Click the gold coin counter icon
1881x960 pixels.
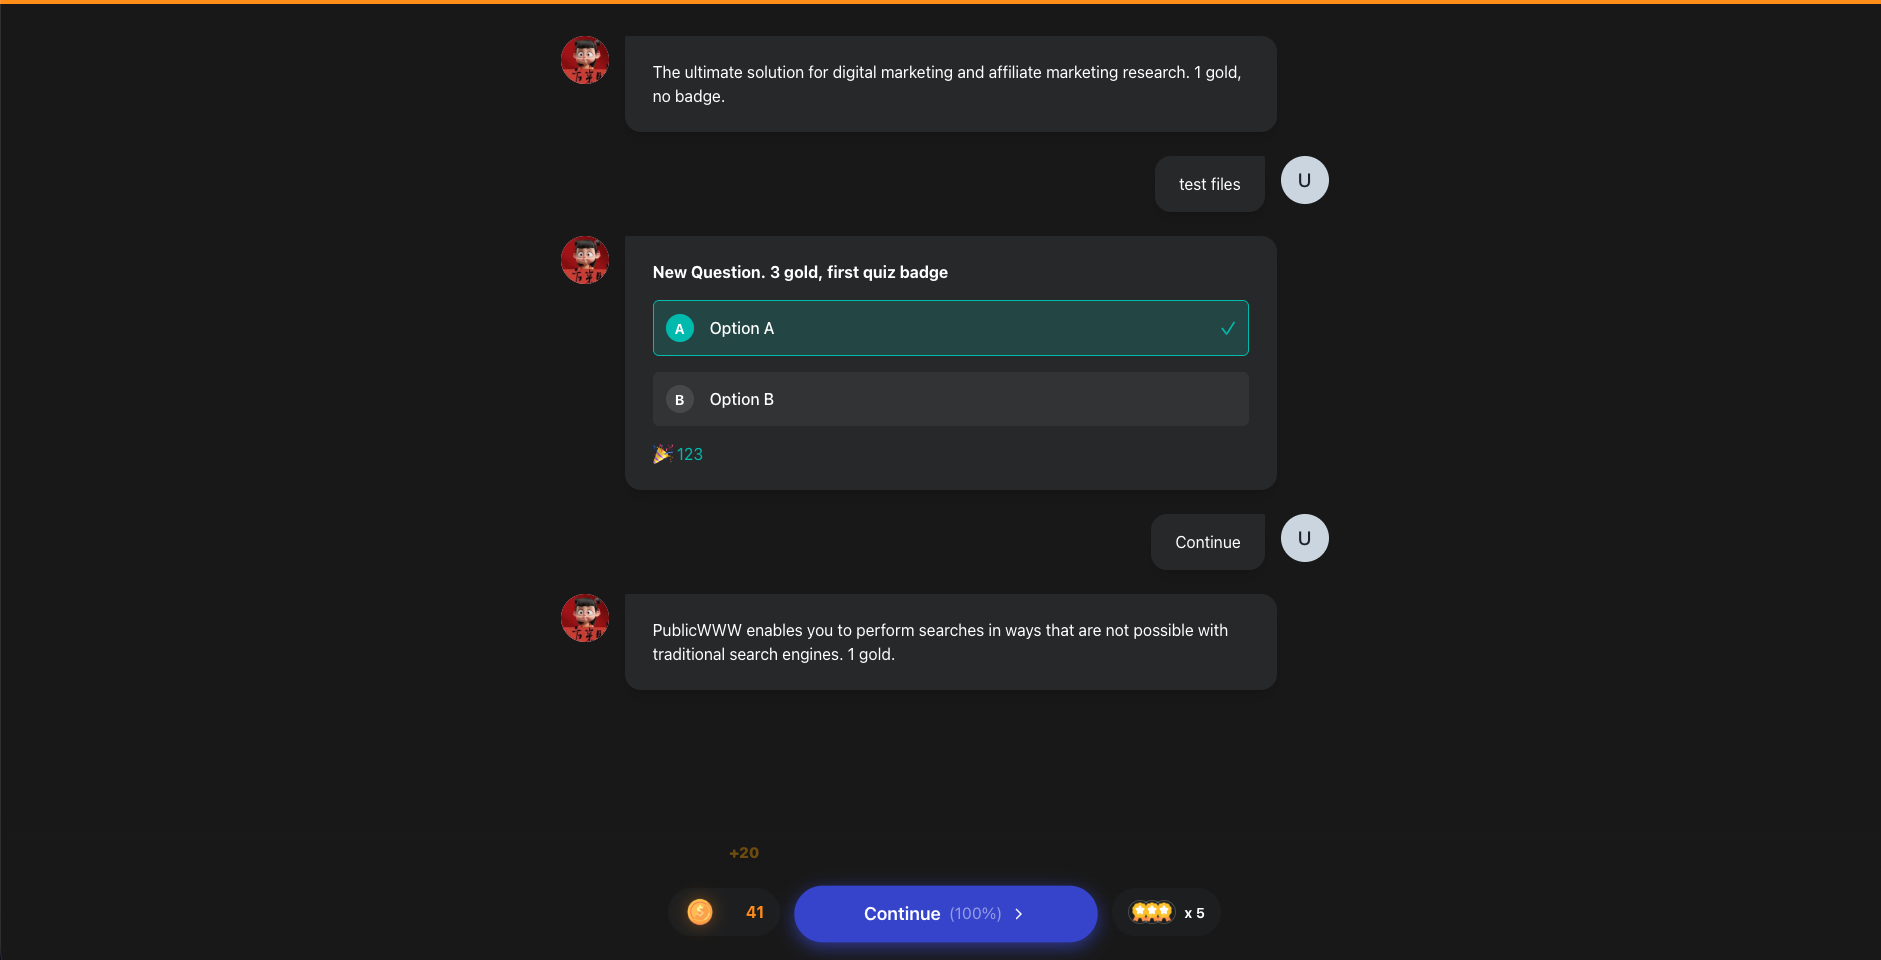[x=700, y=911]
